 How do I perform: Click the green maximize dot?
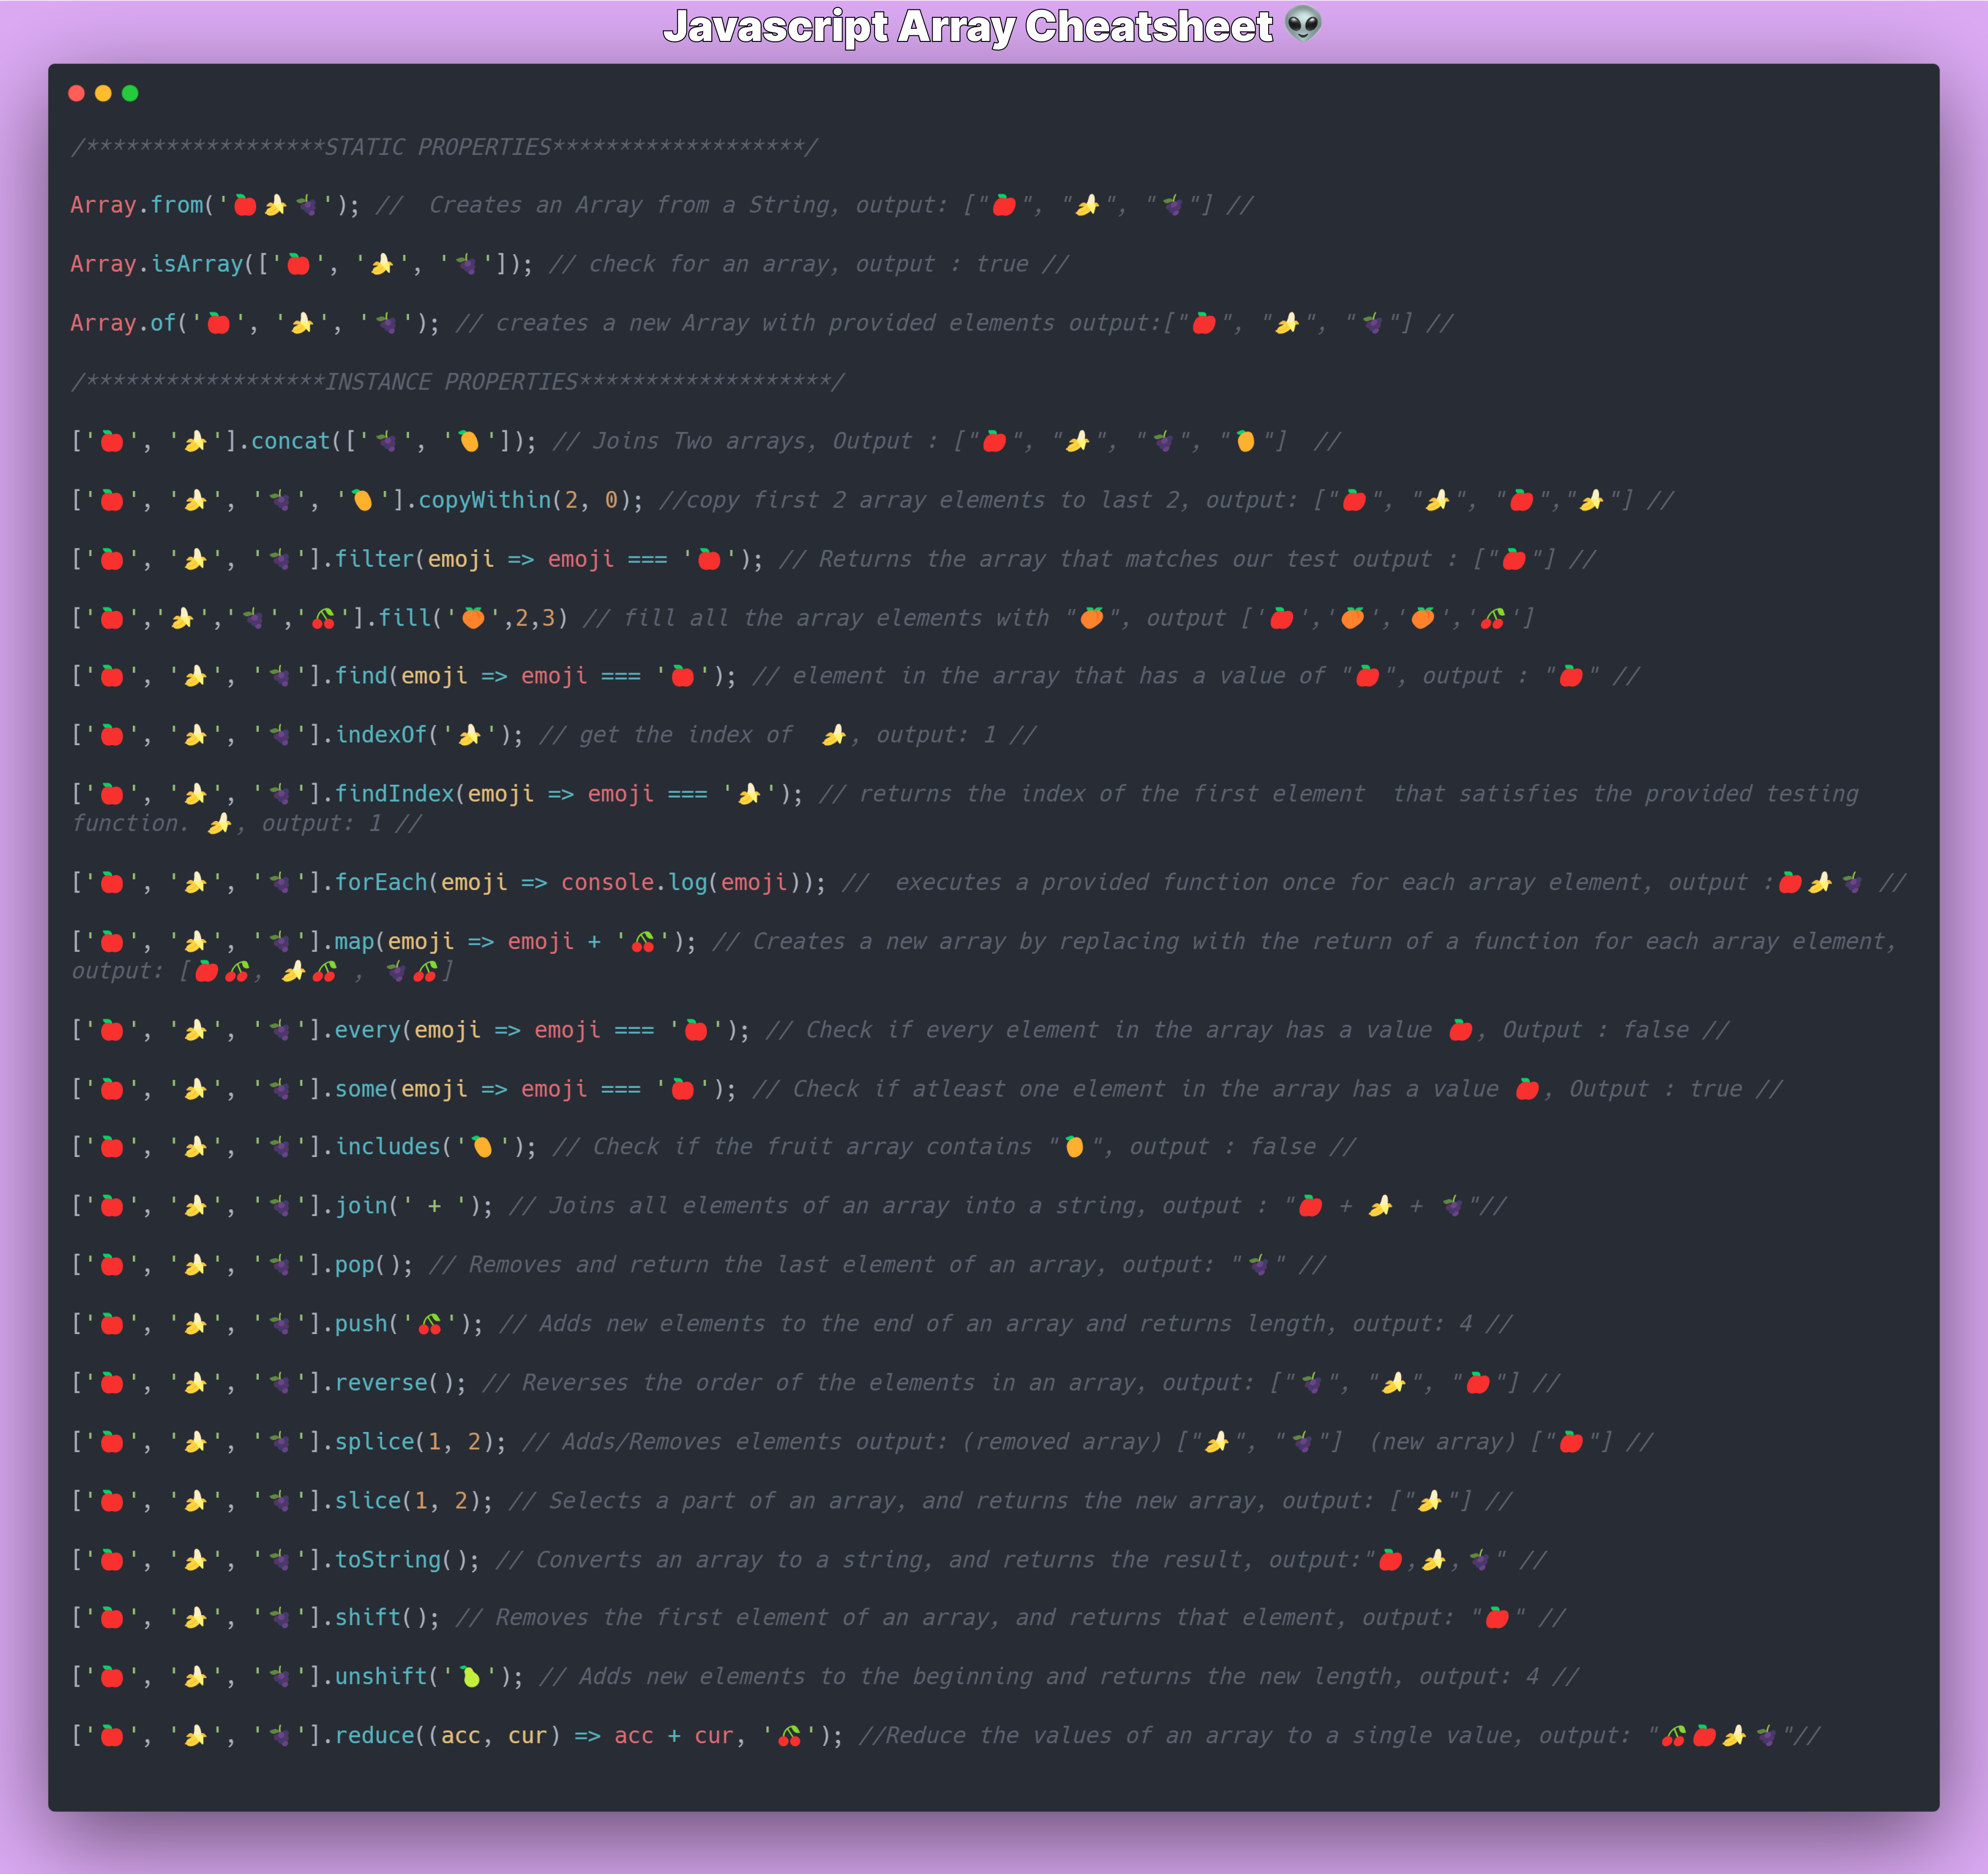pyautogui.click(x=130, y=93)
